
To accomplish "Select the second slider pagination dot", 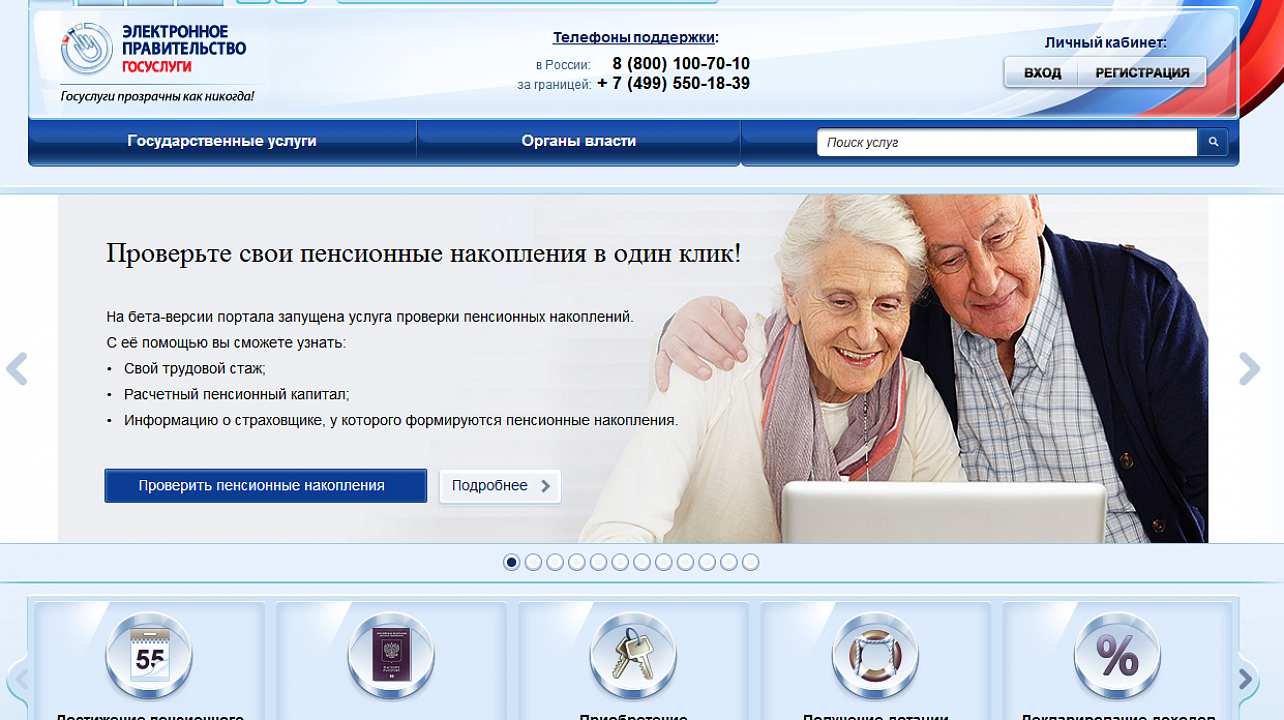I will (x=533, y=562).
